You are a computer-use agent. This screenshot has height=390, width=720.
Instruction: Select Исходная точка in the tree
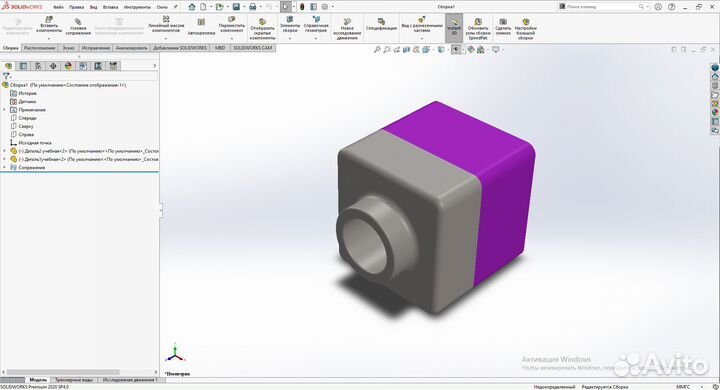(35, 143)
